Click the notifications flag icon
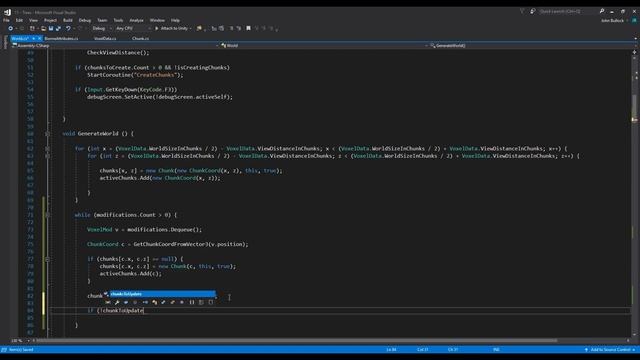 pyautogui.click(x=522, y=11)
